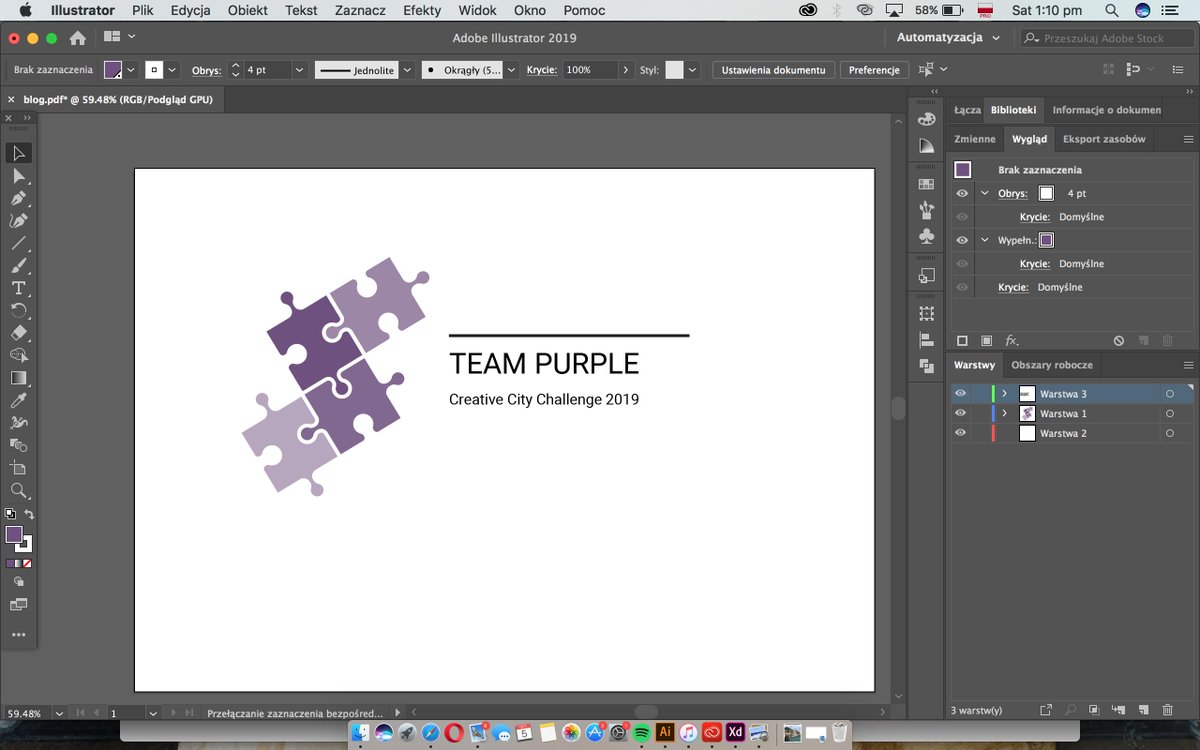Screen dimensions: 1200x750
Task: Click Obrys stroke color swatch in Wygląd
Action: pos(1046,193)
